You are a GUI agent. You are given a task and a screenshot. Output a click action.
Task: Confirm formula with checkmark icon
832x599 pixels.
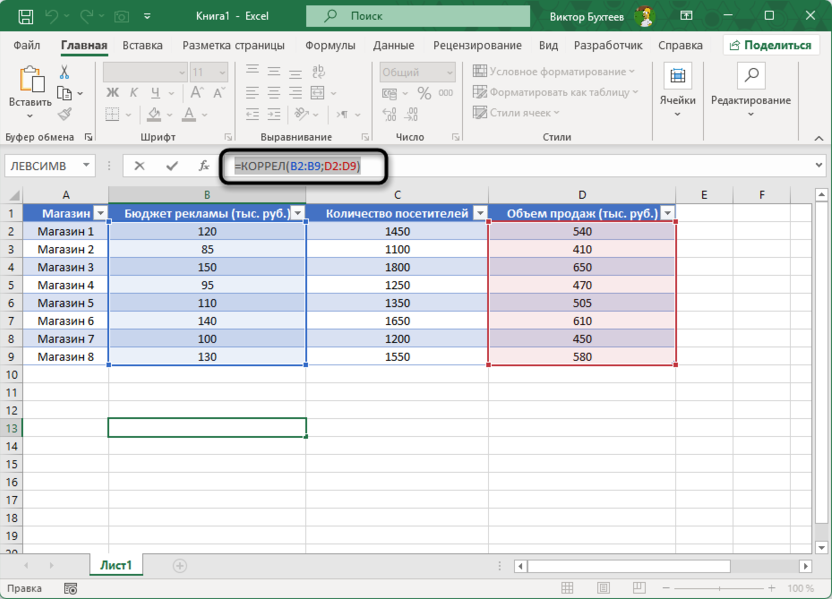pyautogui.click(x=172, y=166)
